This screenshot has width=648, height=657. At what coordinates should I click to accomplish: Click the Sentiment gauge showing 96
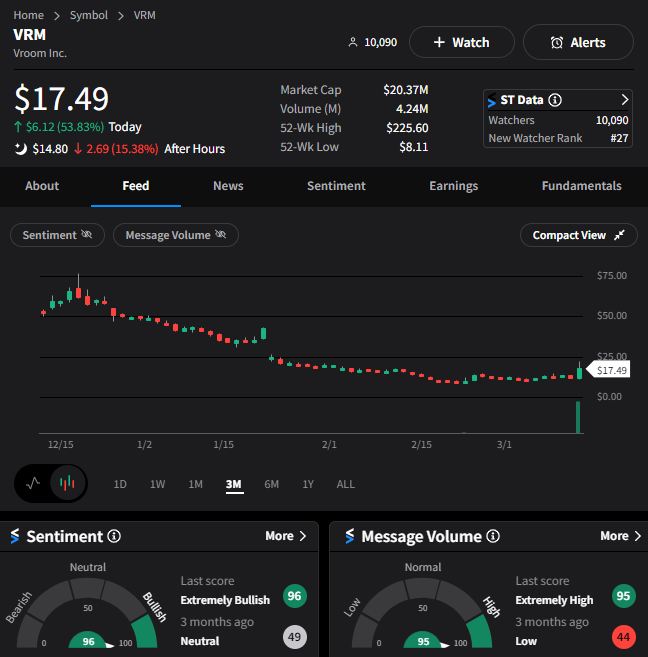(87, 613)
